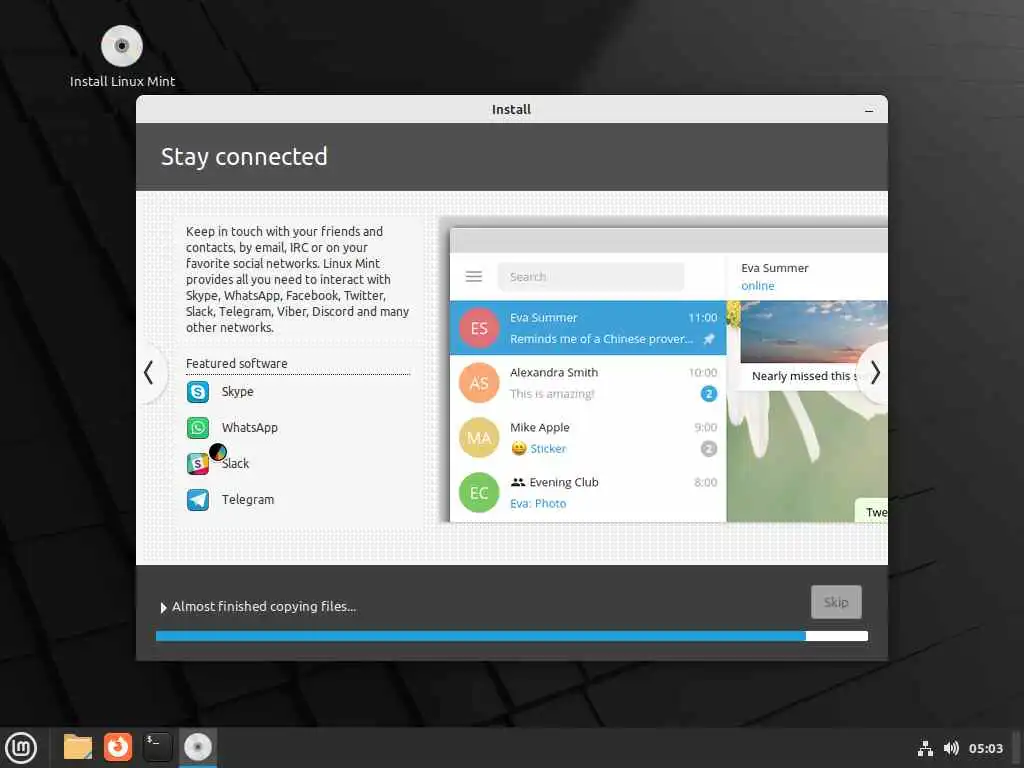Click the EC avatar of Evening Club
The height and width of the screenshot is (768, 1024).
point(479,493)
